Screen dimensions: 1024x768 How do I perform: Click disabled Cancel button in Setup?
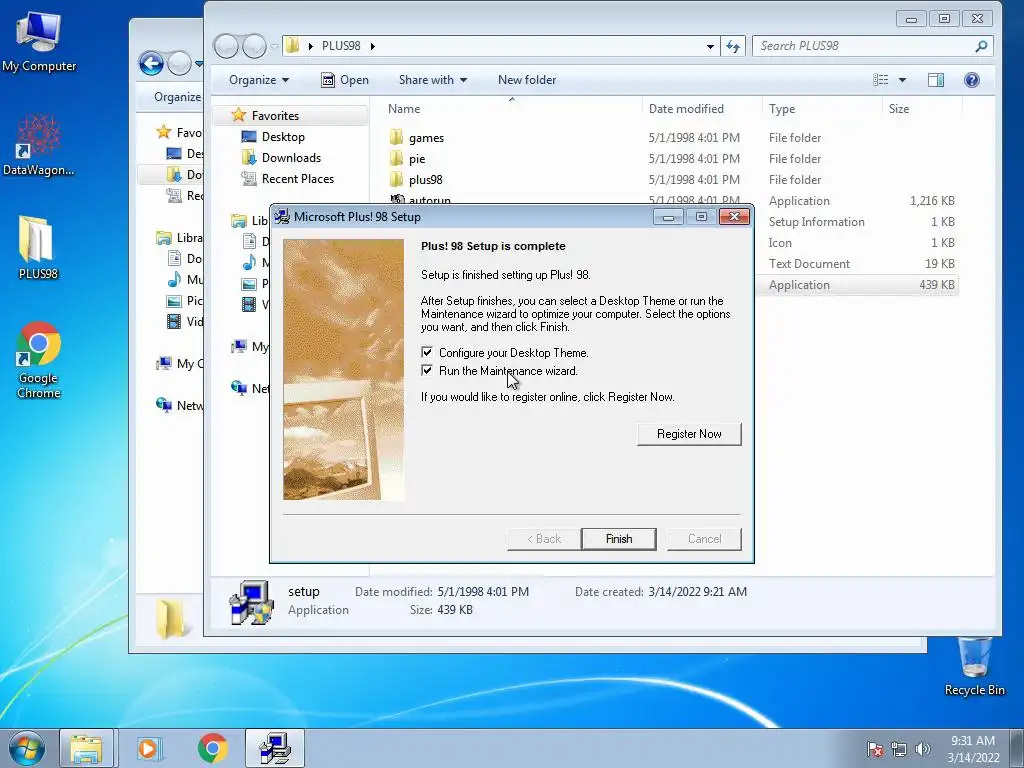(704, 539)
